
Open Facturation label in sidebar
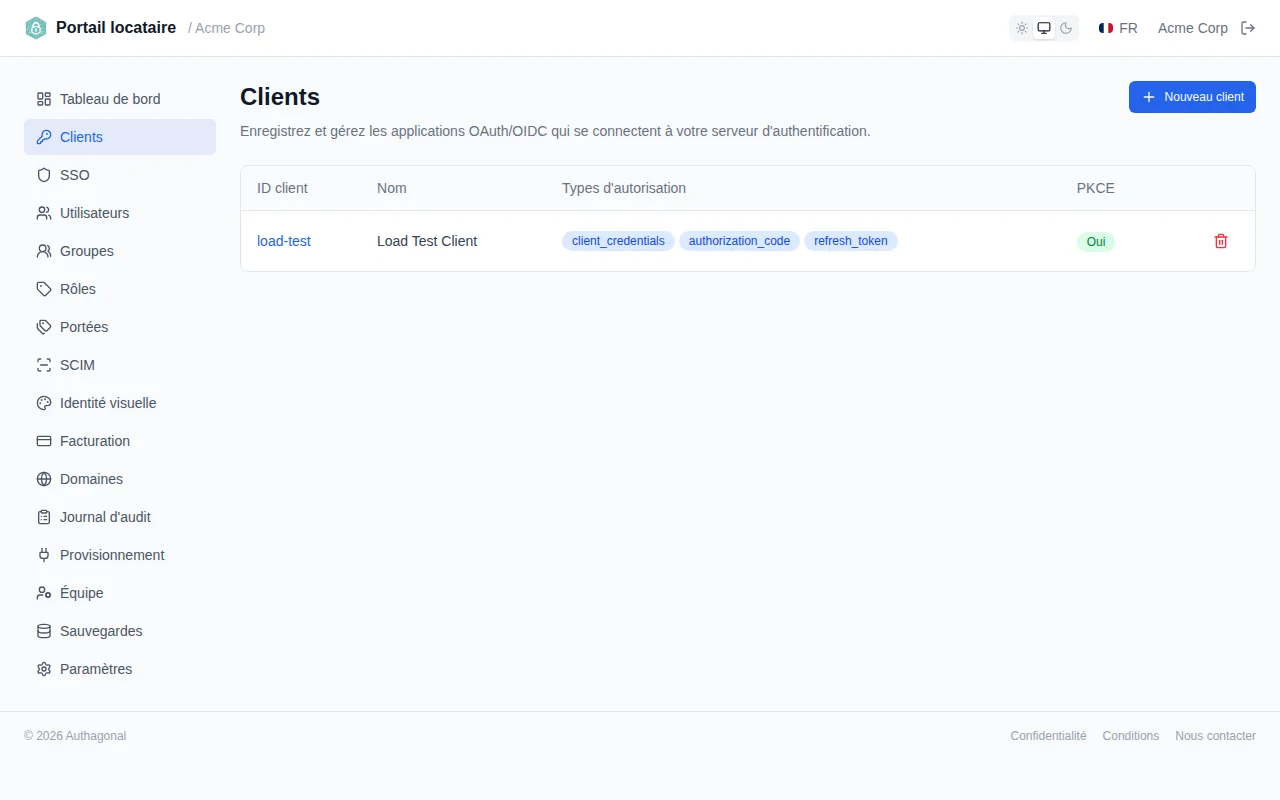[x=95, y=441]
